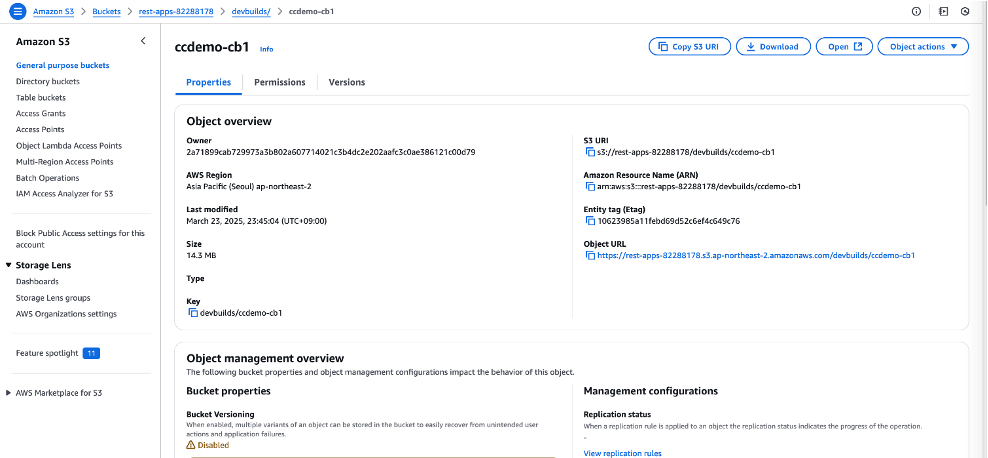The height and width of the screenshot is (458, 988).
Task: Click the devbuilds/ccdemo-cb1 key text
Action: coord(241,312)
